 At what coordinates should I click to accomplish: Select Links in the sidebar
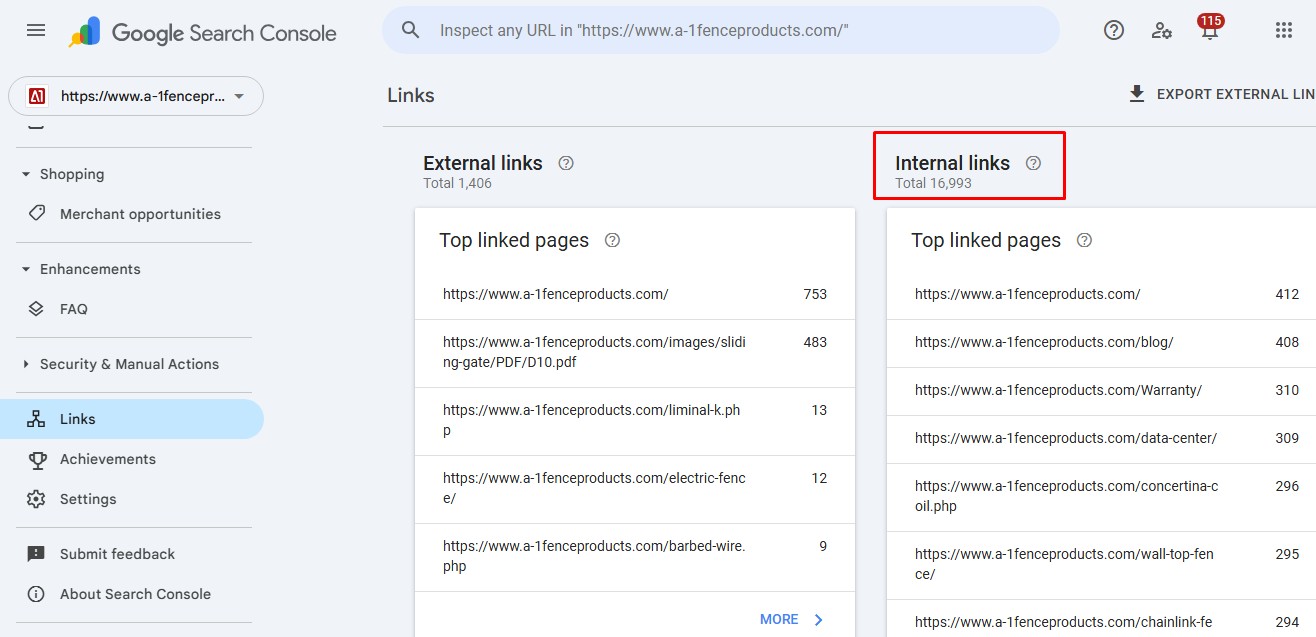click(x=132, y=419)
